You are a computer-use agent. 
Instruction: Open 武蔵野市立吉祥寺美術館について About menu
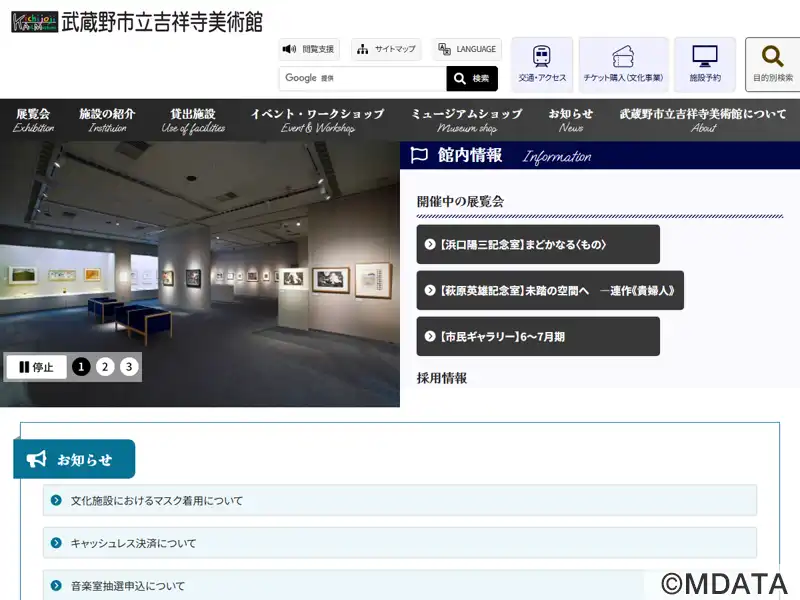(703, 120)
